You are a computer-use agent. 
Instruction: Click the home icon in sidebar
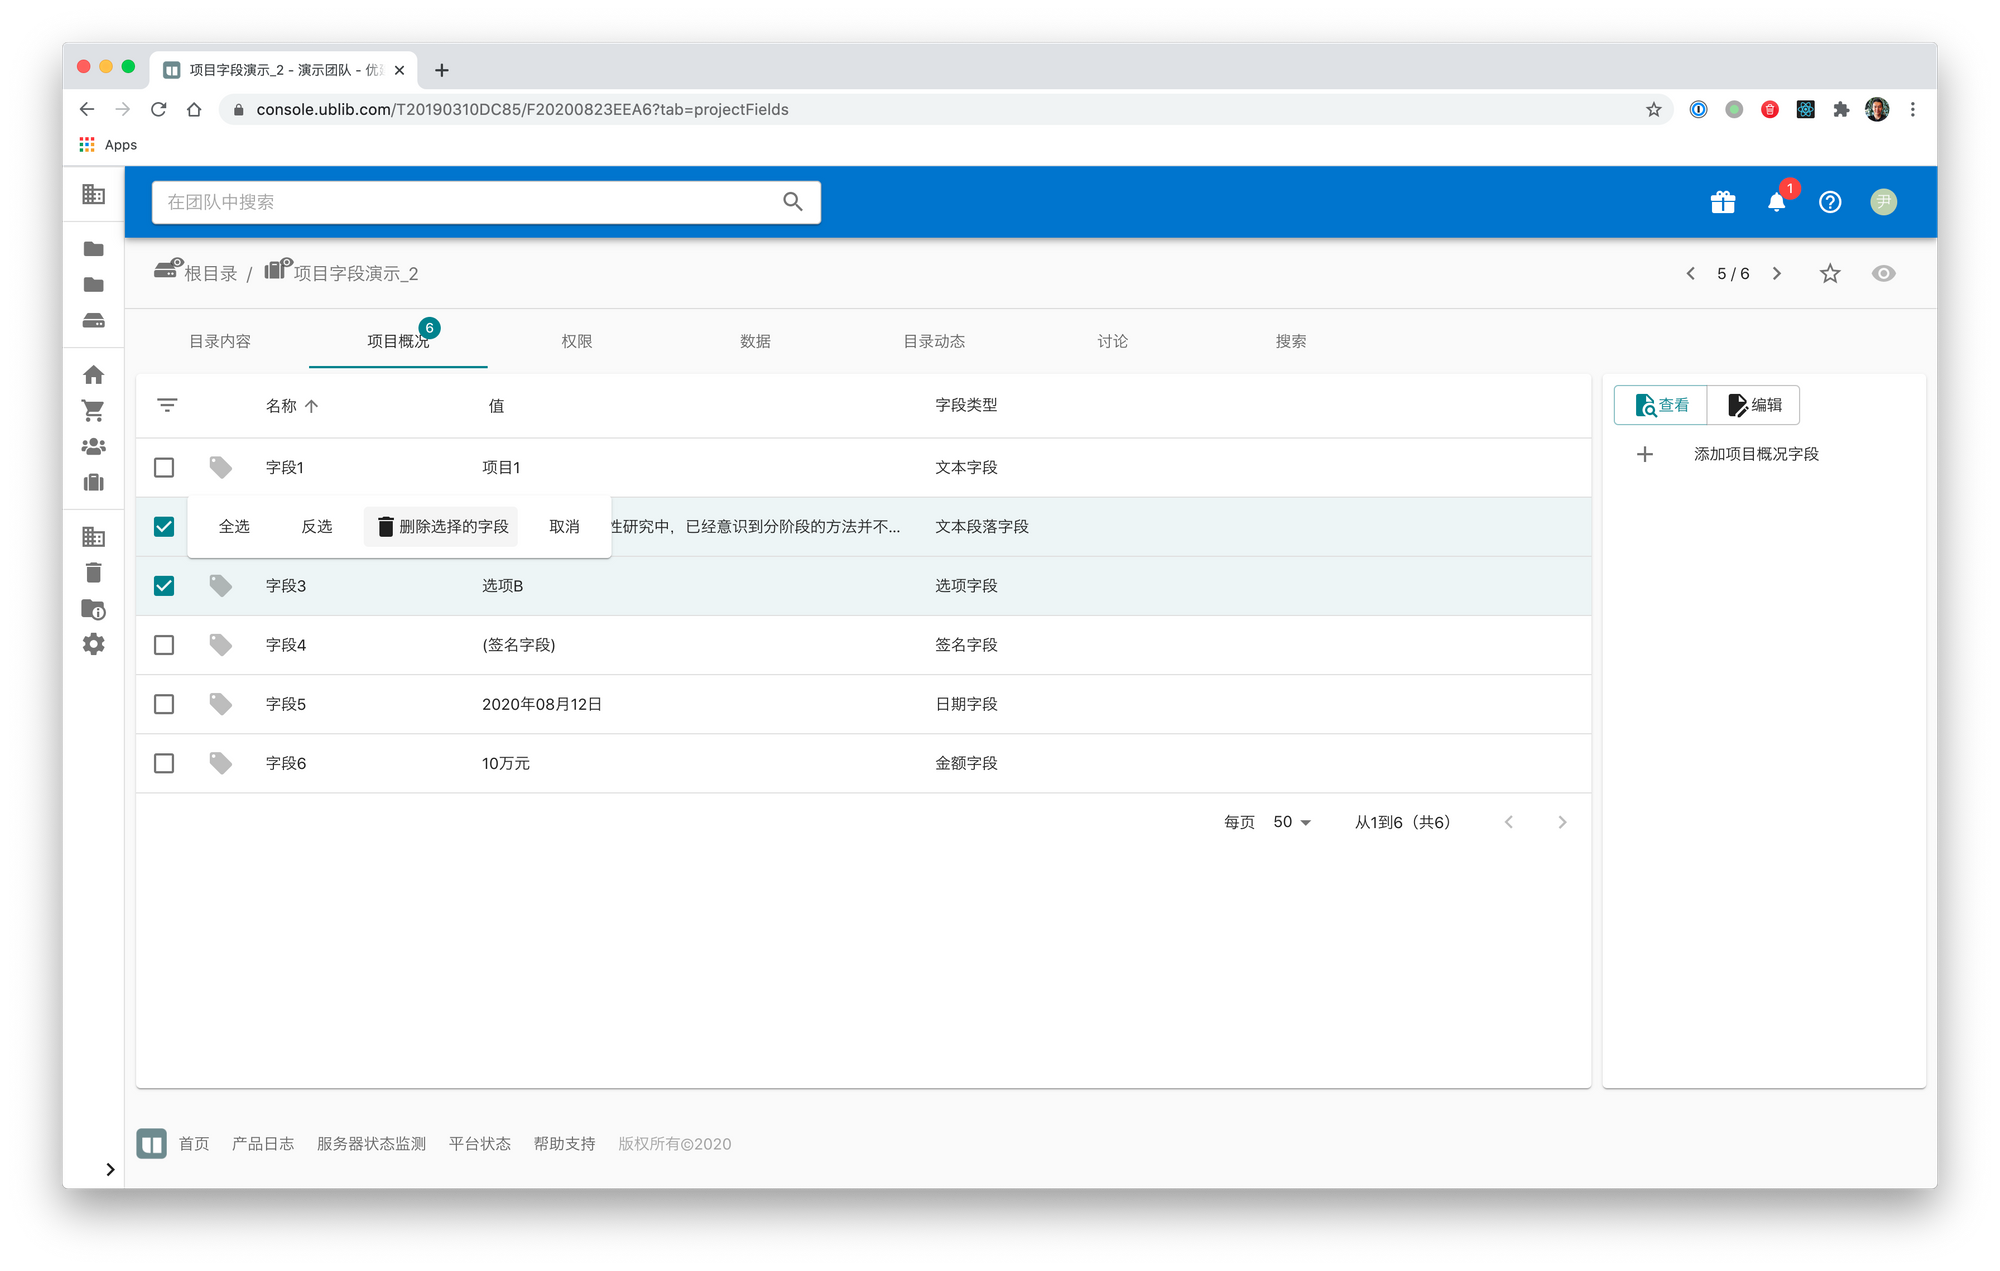coord(93,375)
